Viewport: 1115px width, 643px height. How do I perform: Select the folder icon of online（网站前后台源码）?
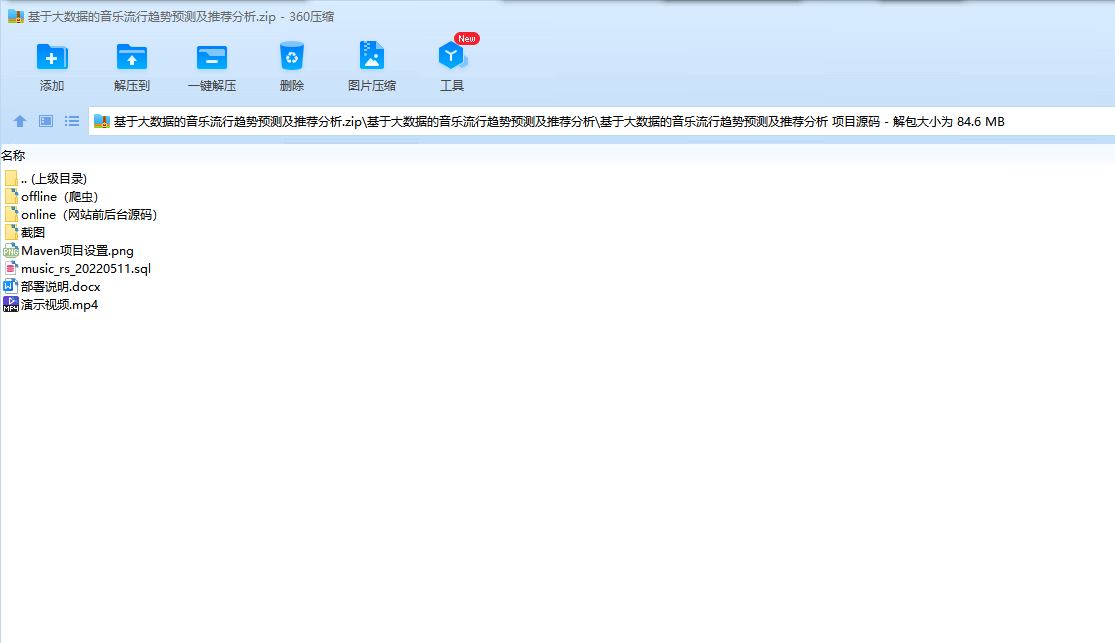click(x=11, y=214)
